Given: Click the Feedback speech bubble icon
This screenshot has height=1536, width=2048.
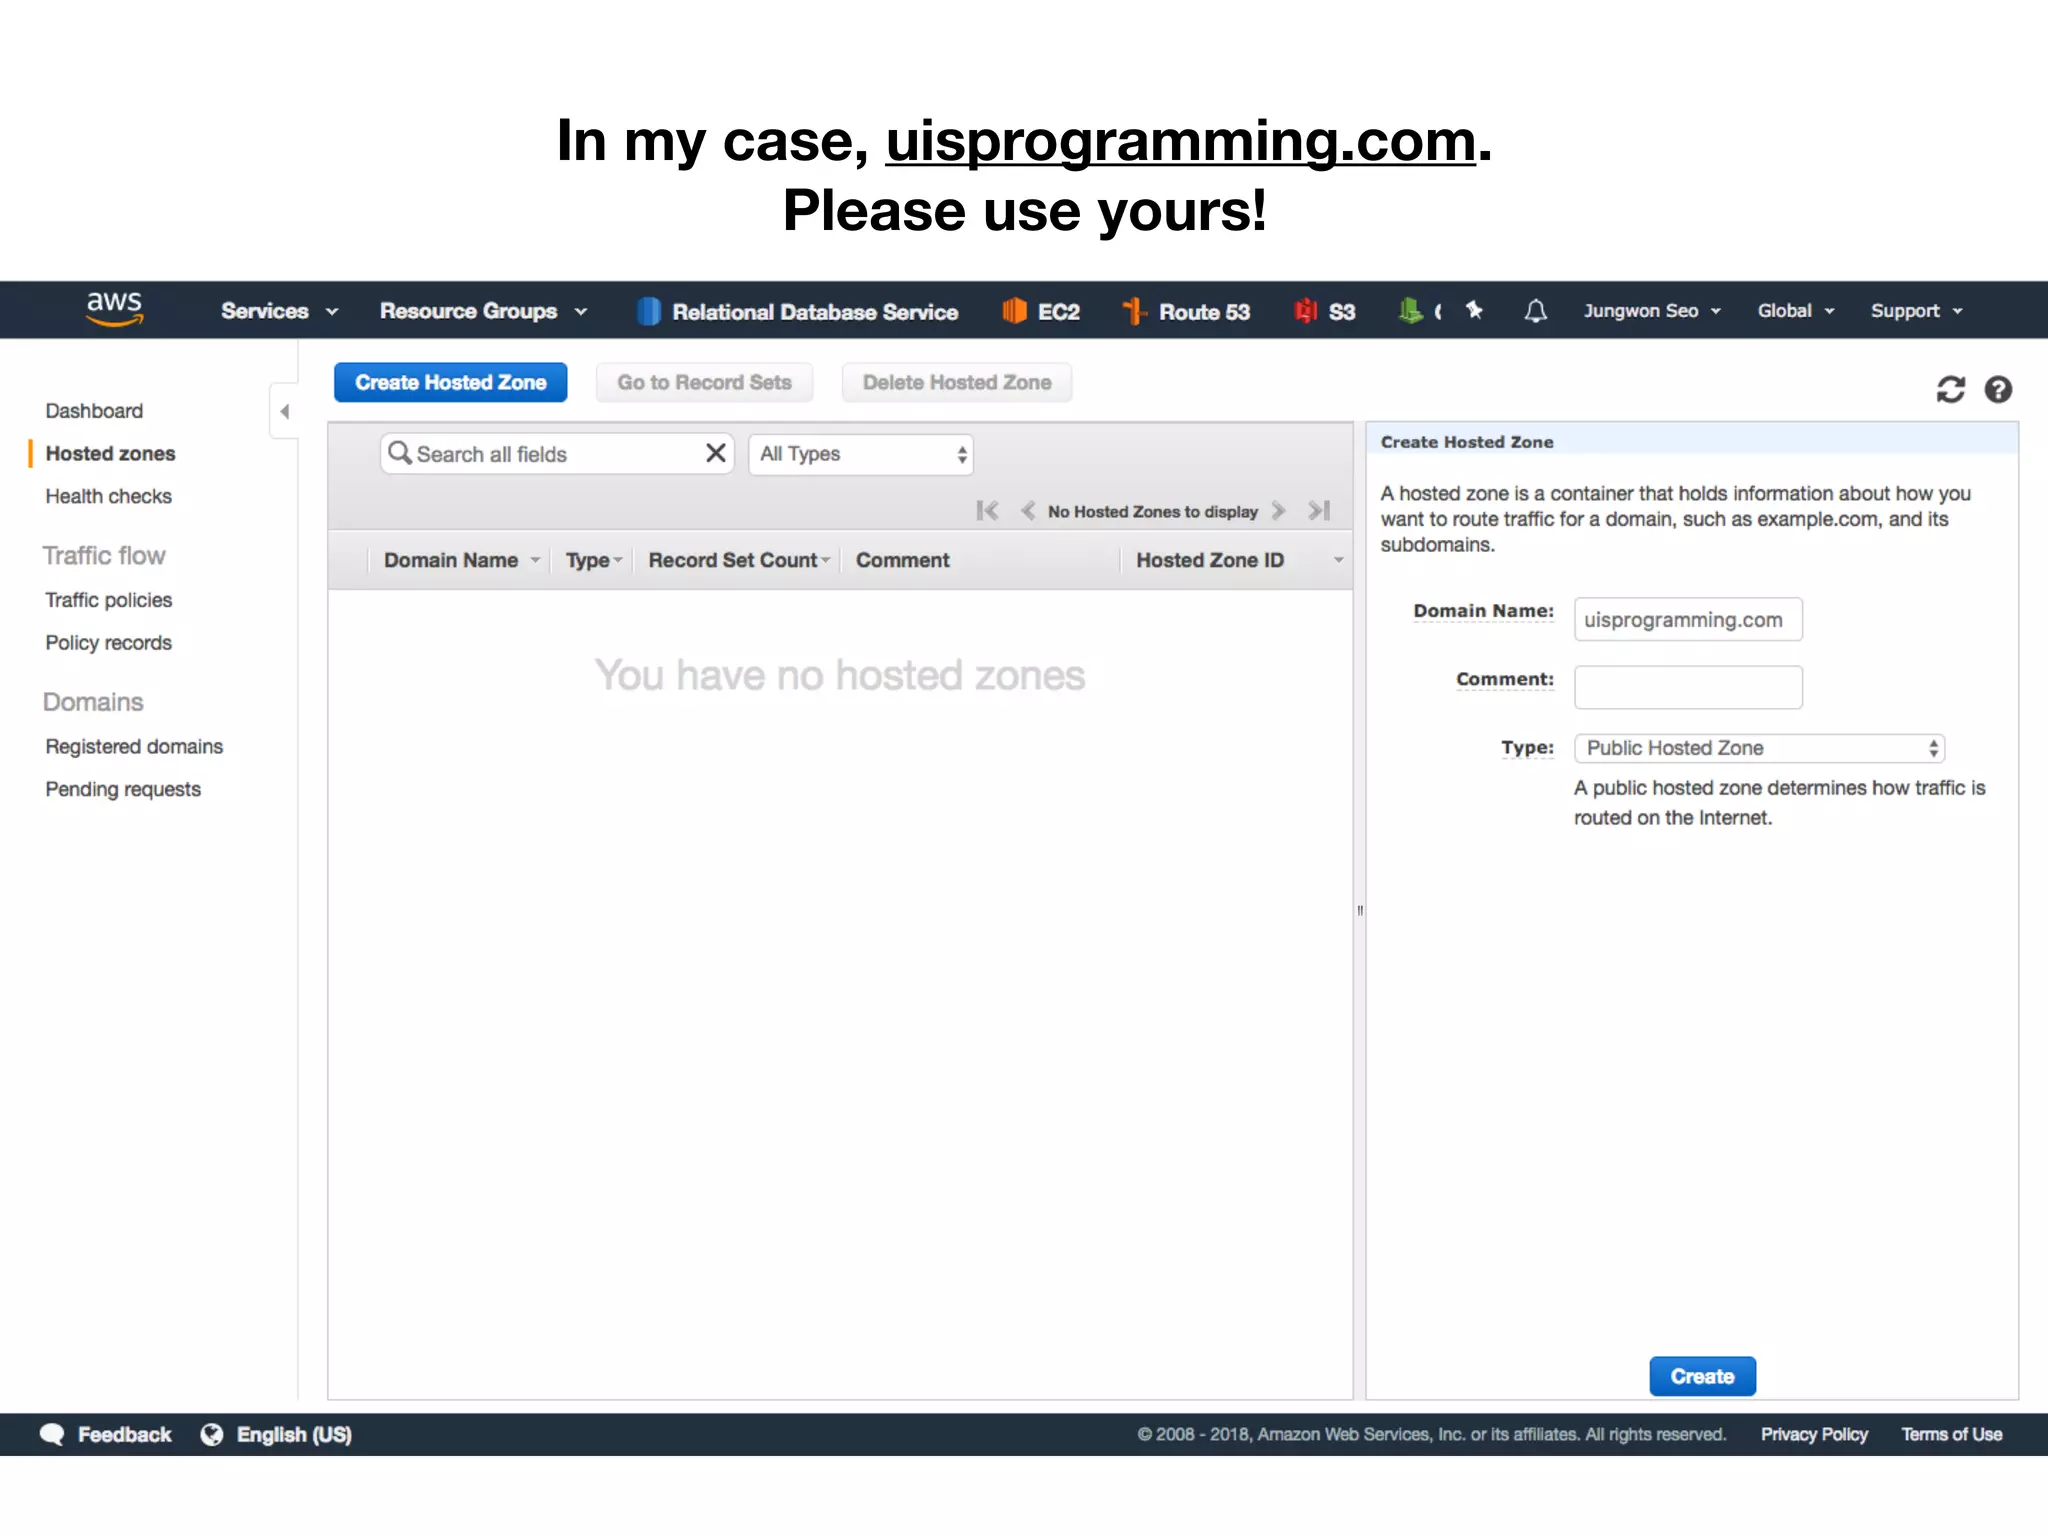Looking at the screenshot, I should (x=52, y=1434).
